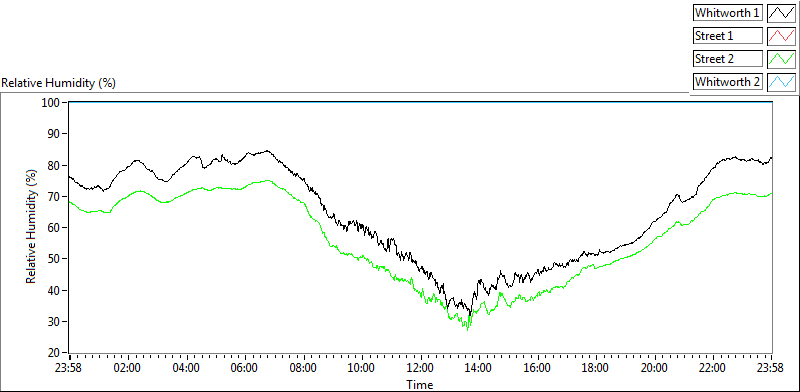Screen dimensions: 800x392
Task: Click the 14:00 time axis marker
Action: point(480,368)
